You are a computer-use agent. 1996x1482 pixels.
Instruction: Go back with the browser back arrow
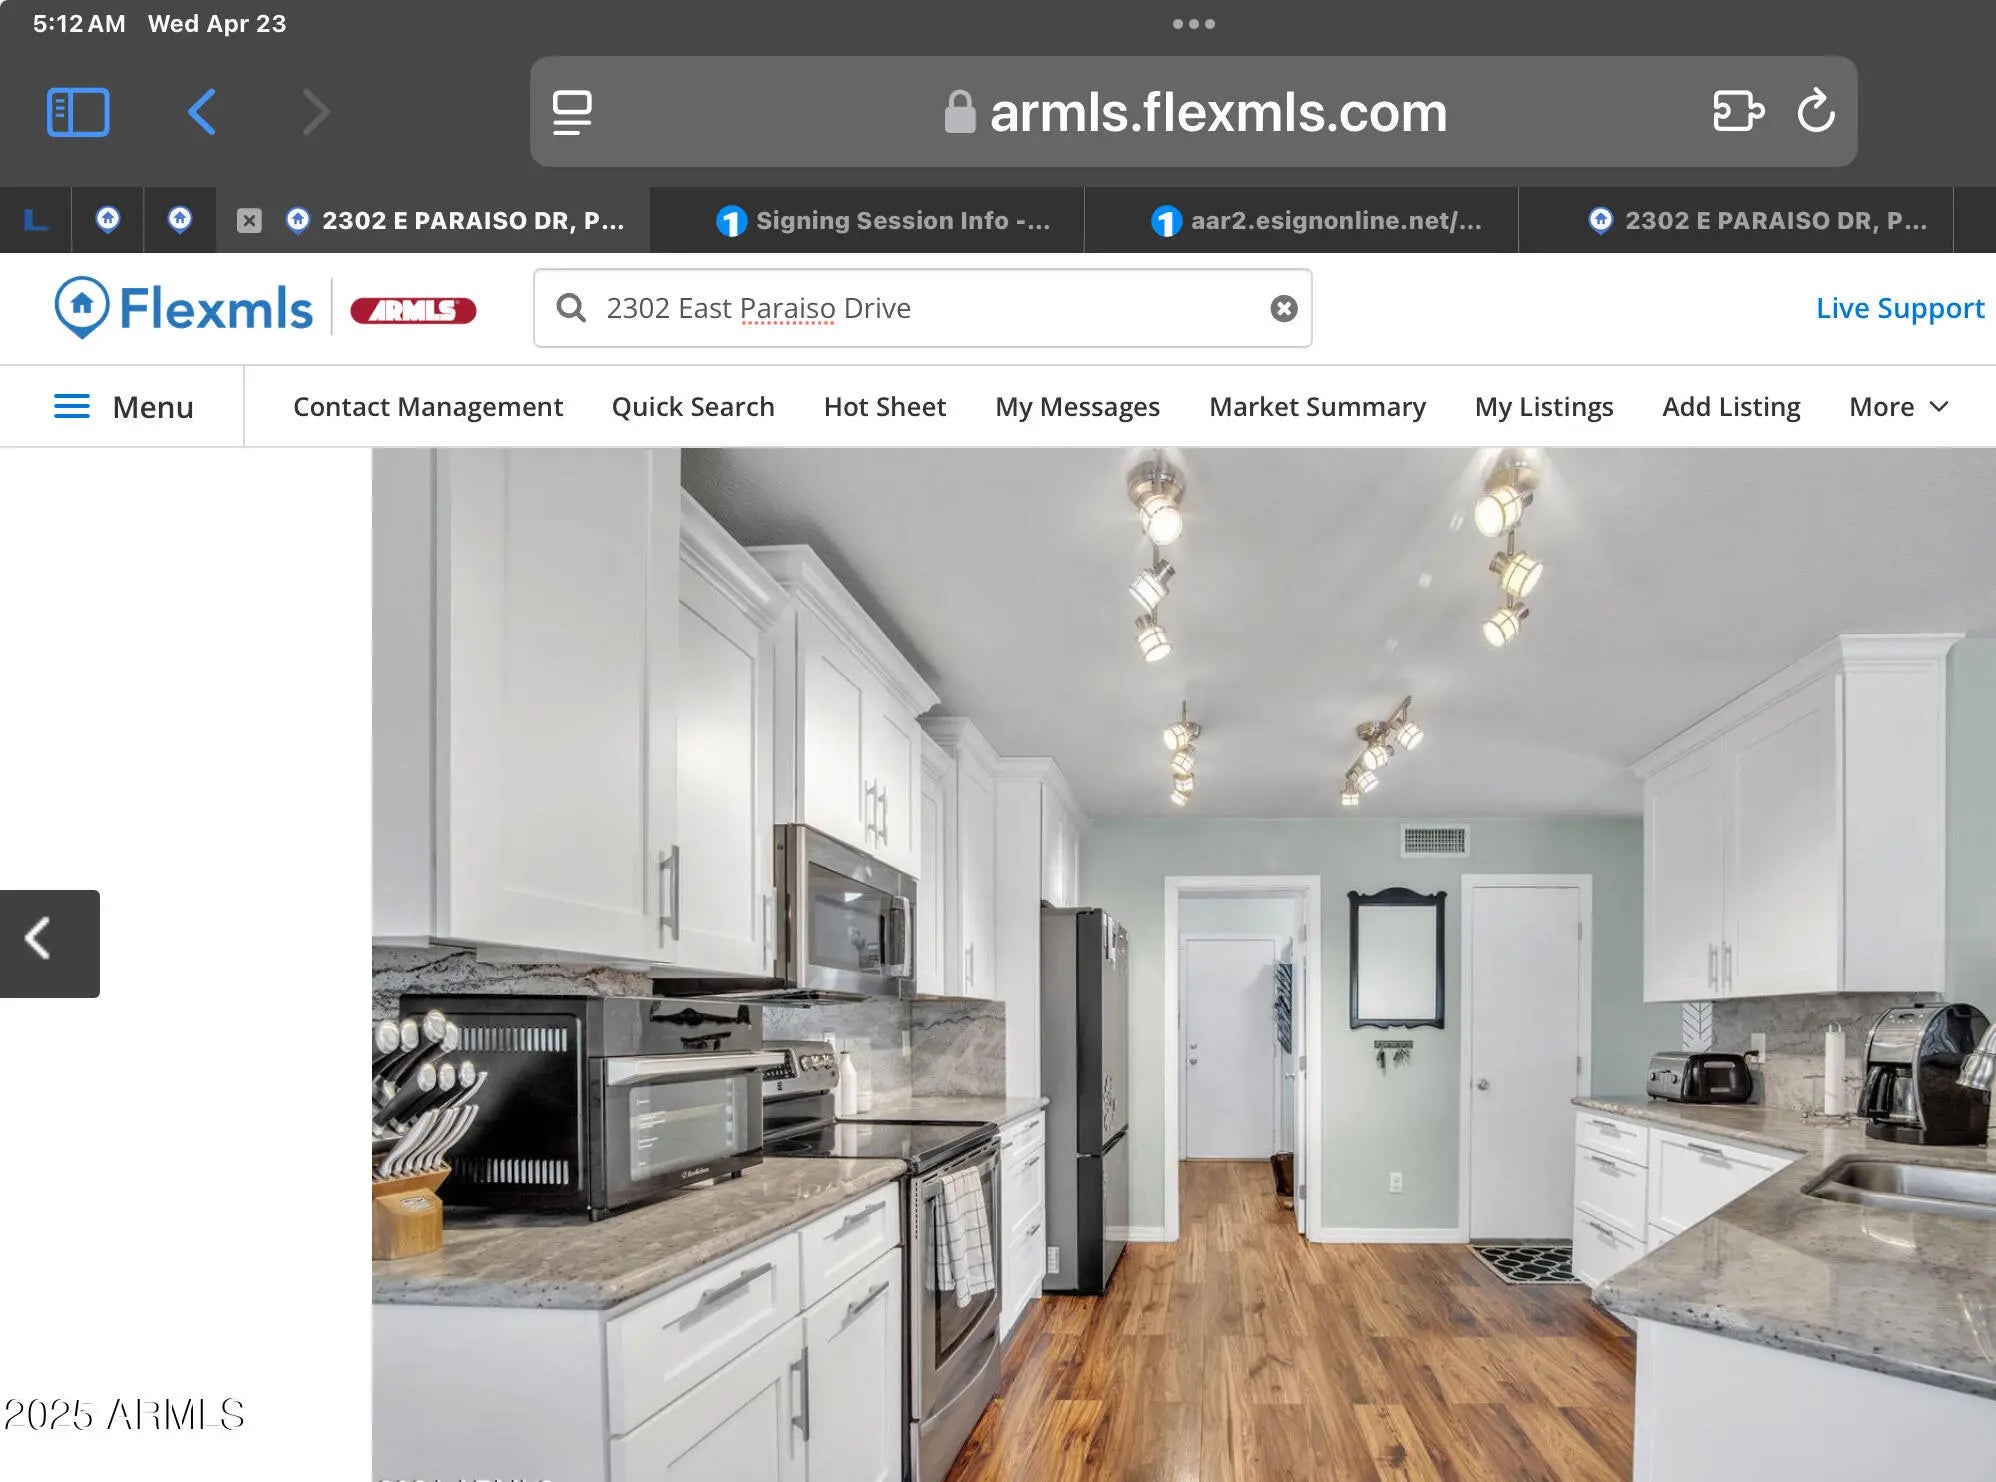click(x=202, y=112)
